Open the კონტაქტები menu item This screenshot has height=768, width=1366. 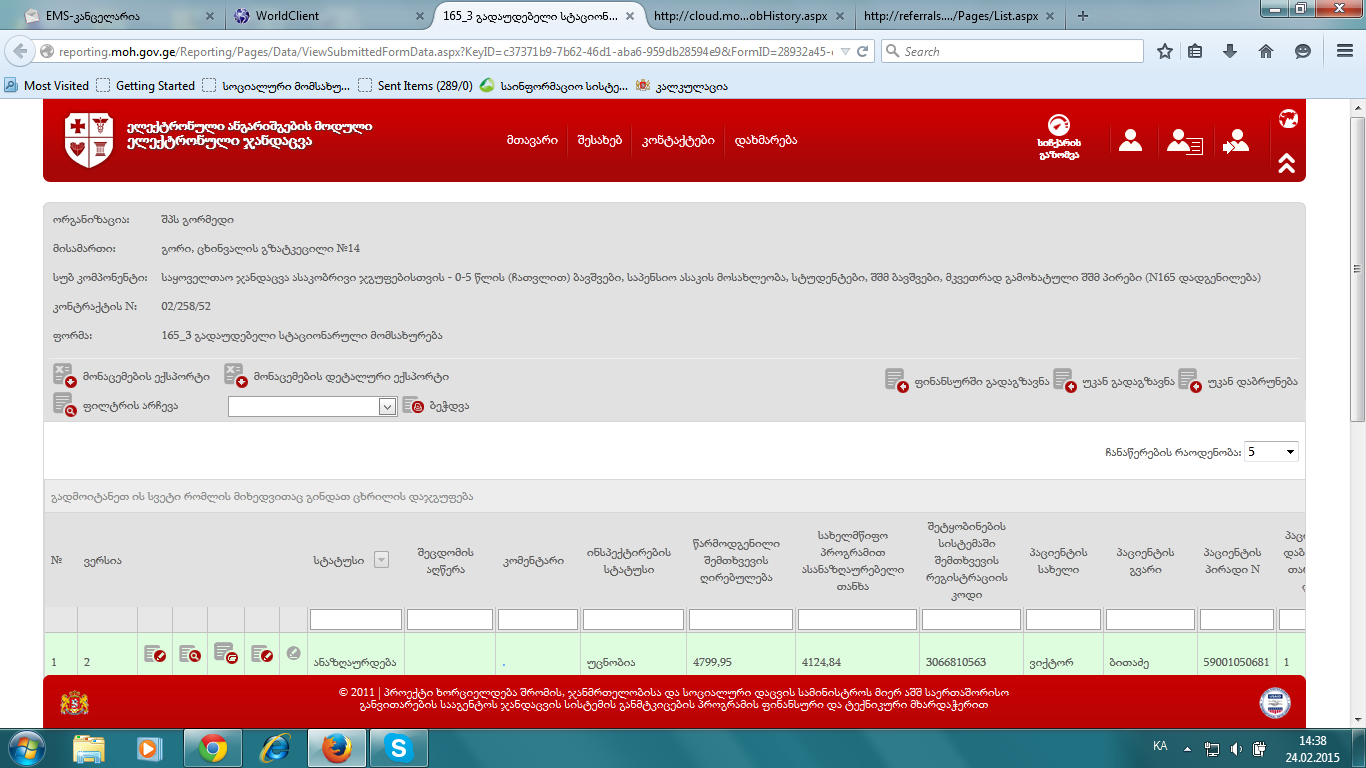pos(678,140)
